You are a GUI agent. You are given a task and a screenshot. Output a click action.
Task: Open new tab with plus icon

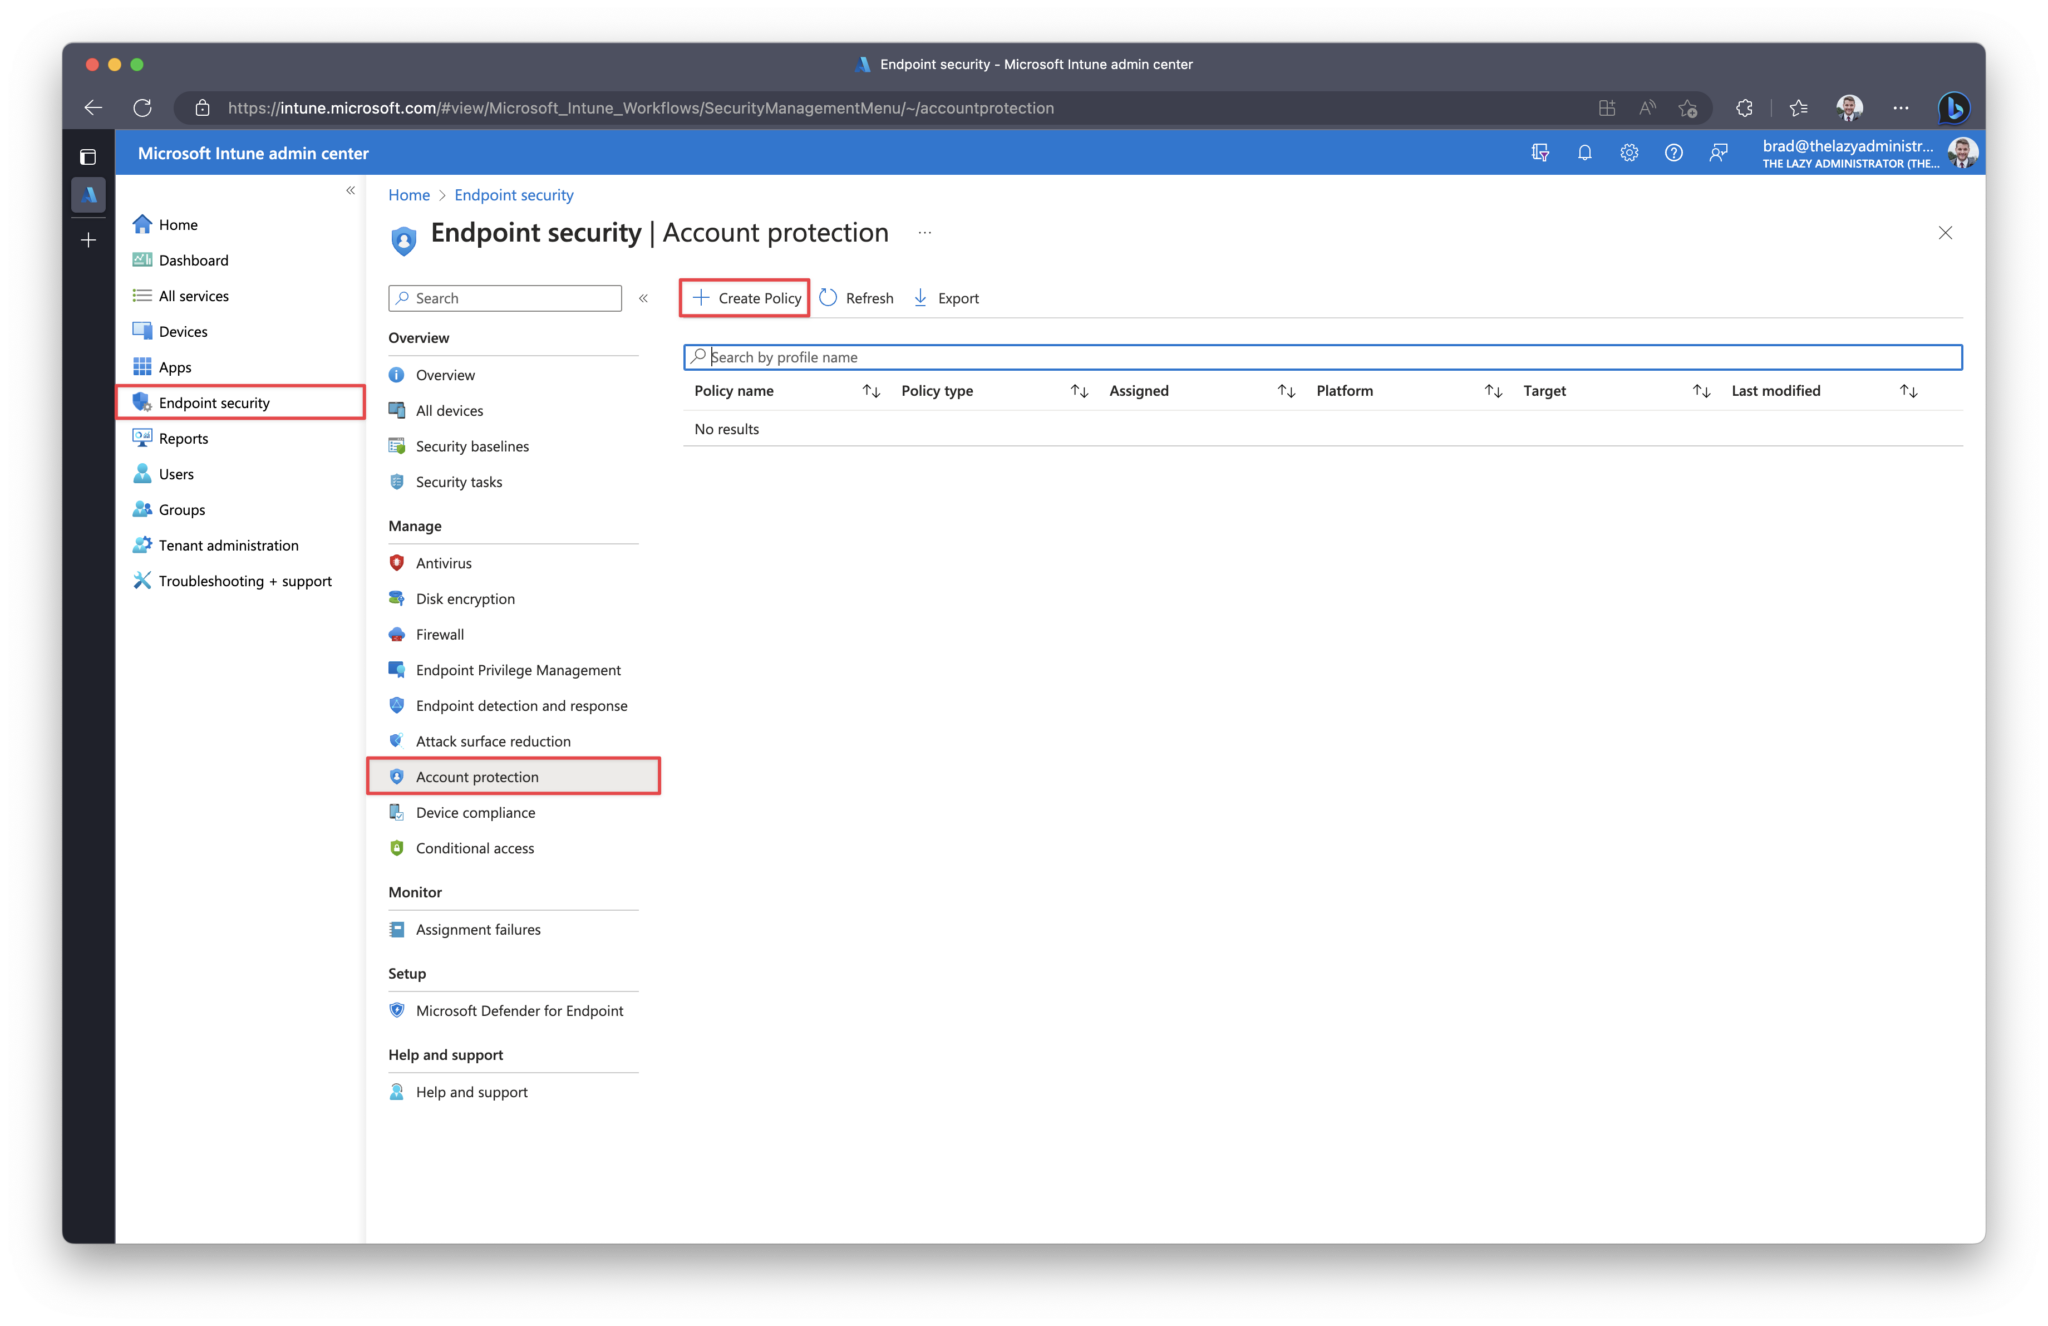(x=88, y=240)
